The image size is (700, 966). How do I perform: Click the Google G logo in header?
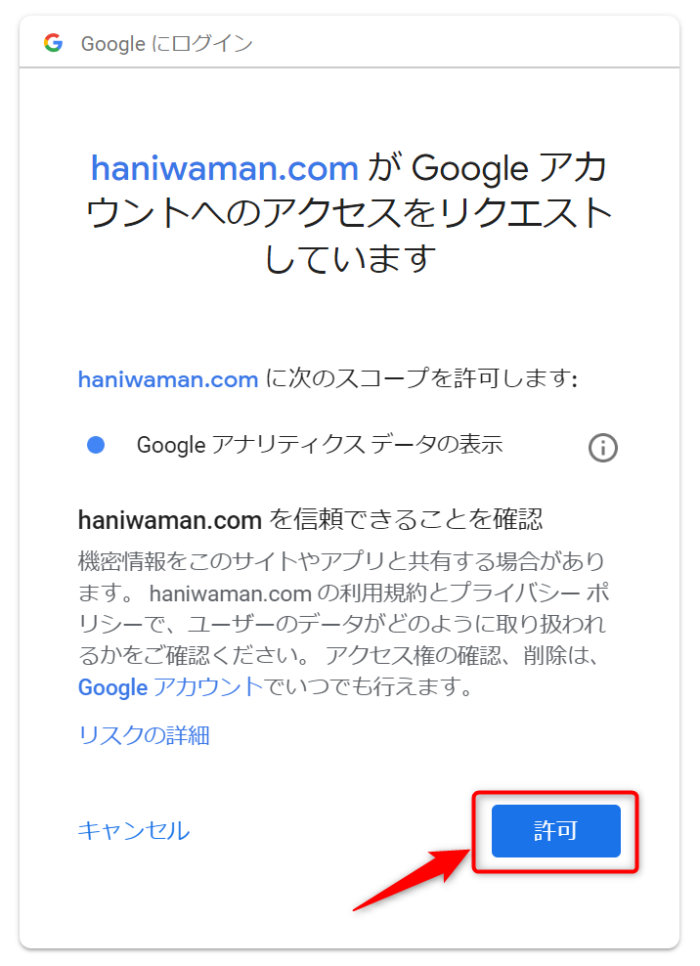coord(54,43)
